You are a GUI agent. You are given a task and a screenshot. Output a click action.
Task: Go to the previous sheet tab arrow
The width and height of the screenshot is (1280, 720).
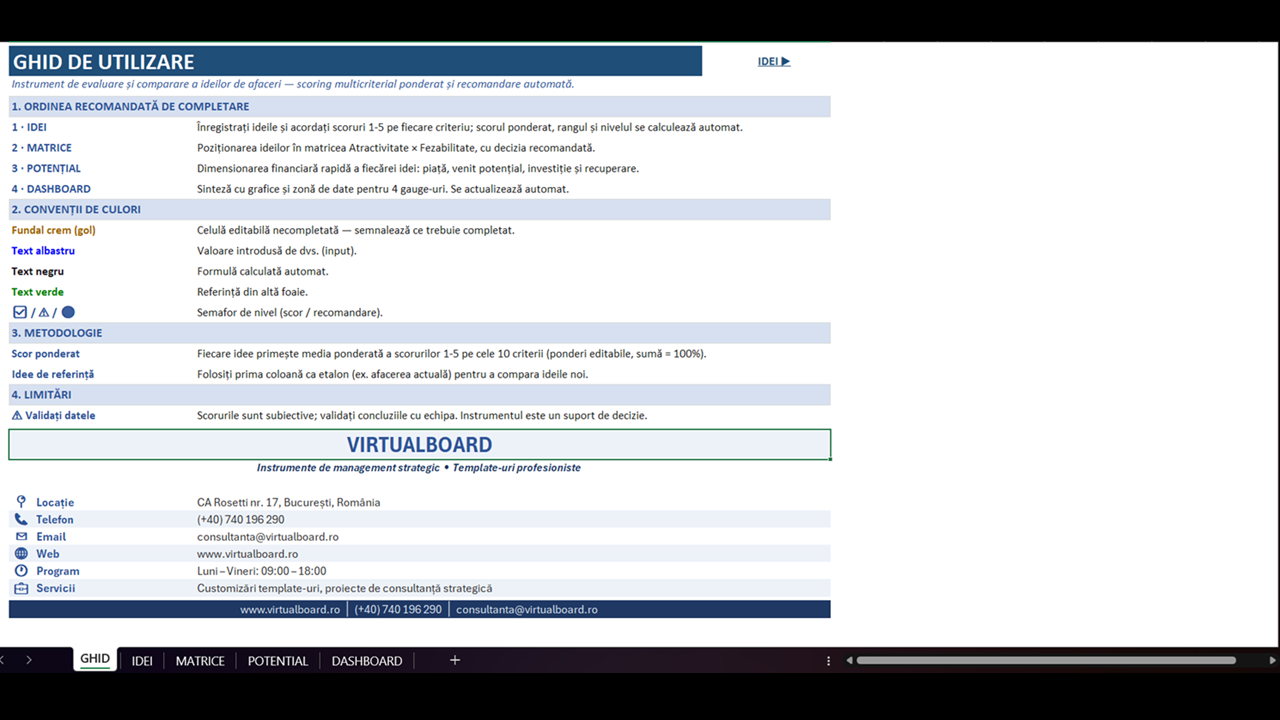pyautogui.click(x=3, y=660)
